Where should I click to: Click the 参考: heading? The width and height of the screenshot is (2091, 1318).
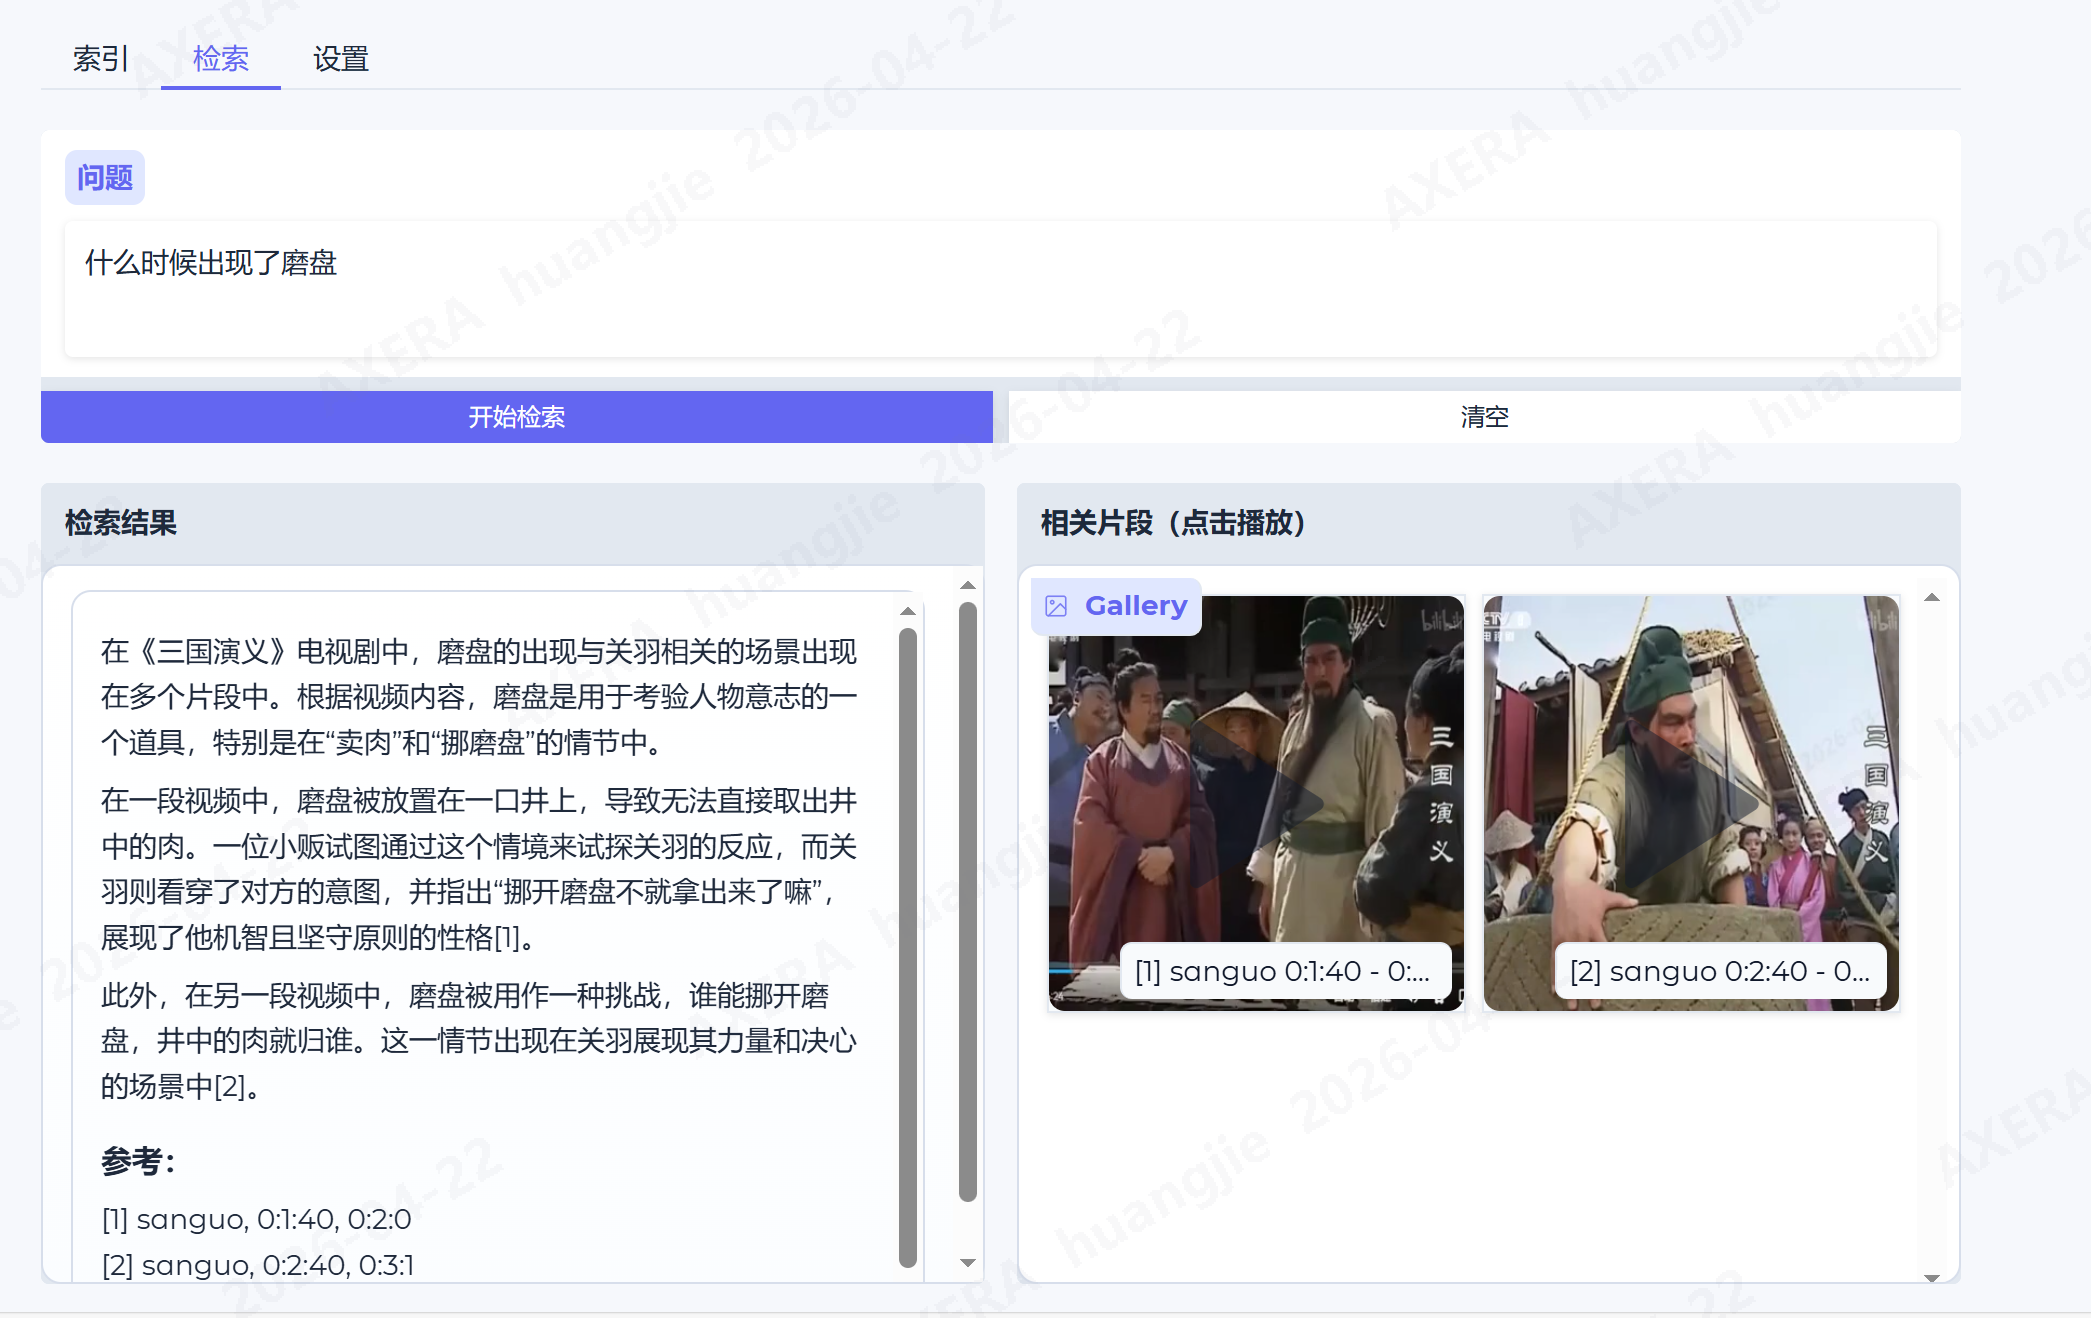point(138,1162)
